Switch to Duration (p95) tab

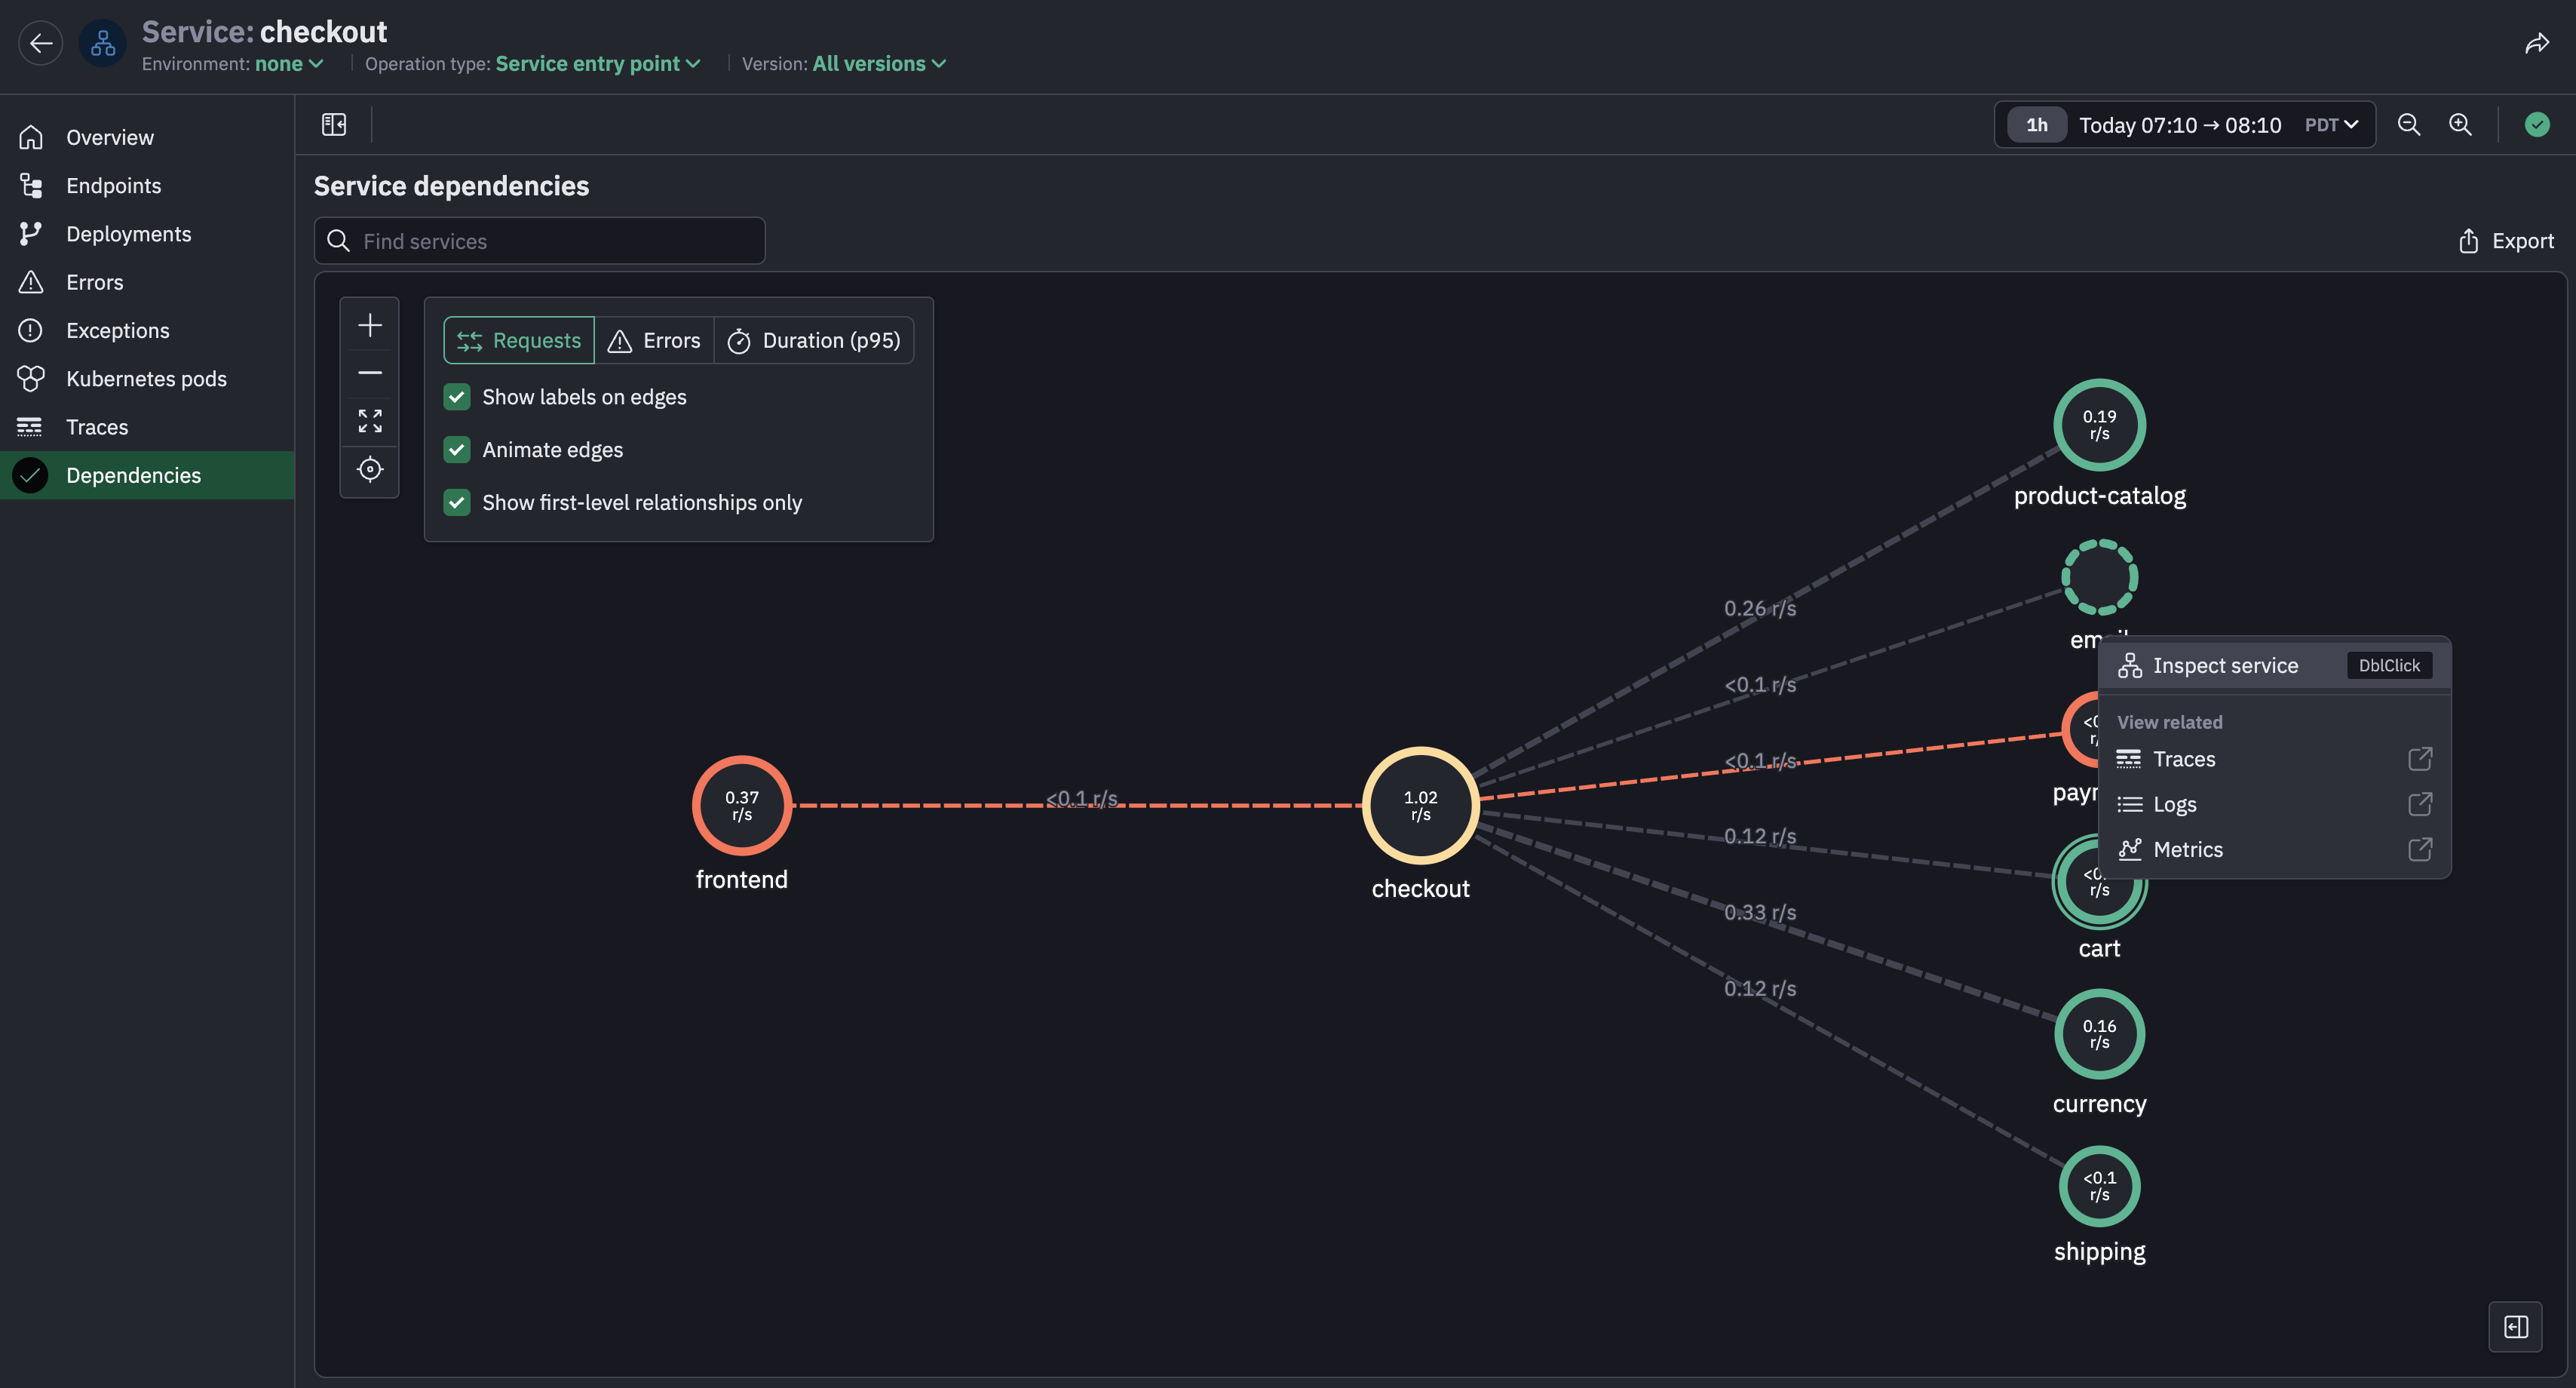814,341
